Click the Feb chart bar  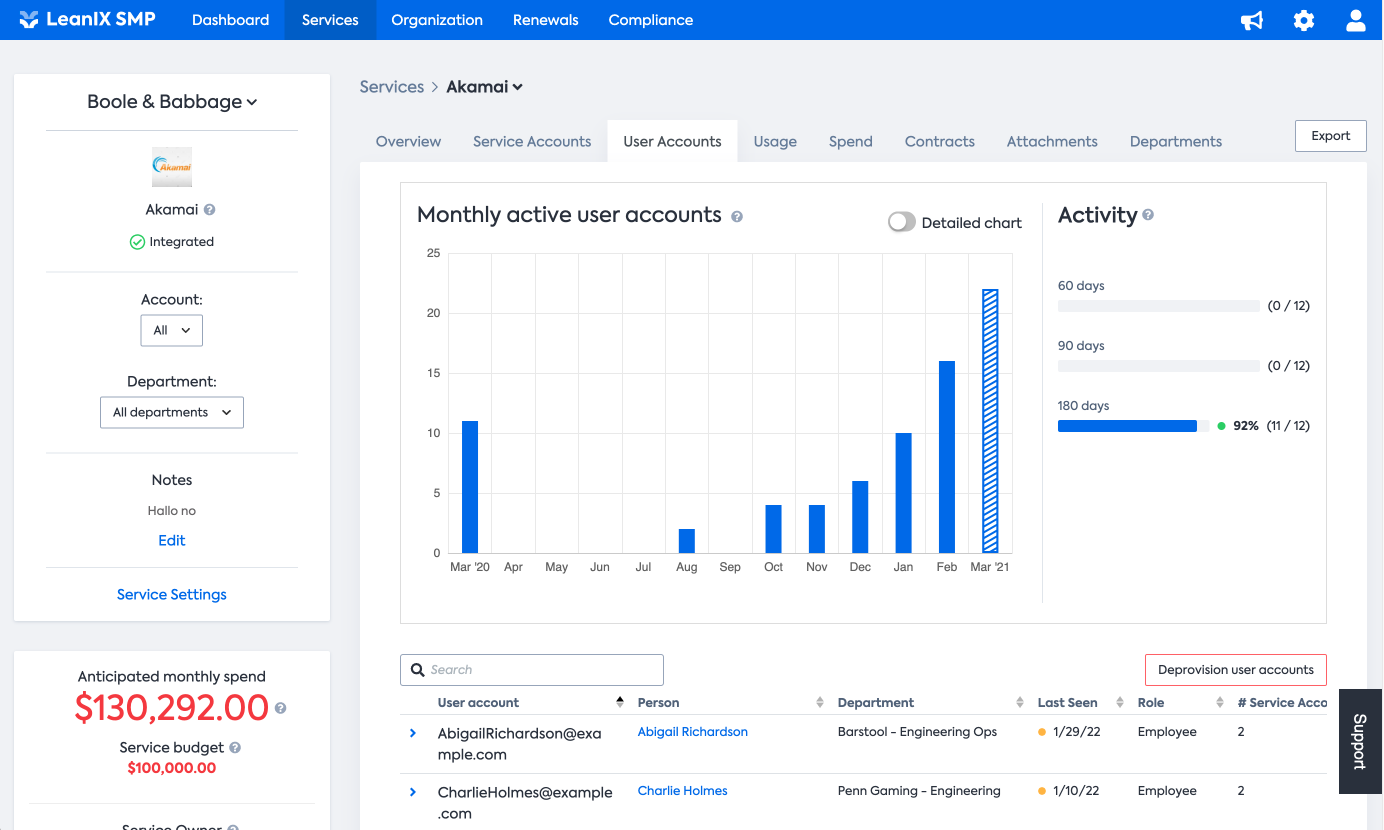(x=947, y=457)
